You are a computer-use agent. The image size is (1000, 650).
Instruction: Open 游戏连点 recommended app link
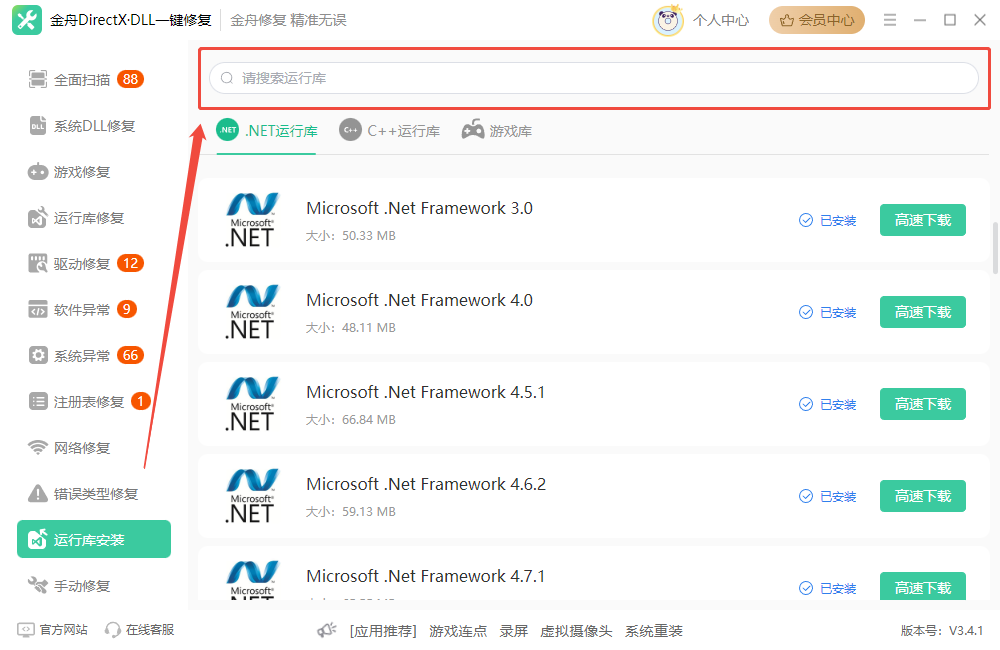pos(458,631)
